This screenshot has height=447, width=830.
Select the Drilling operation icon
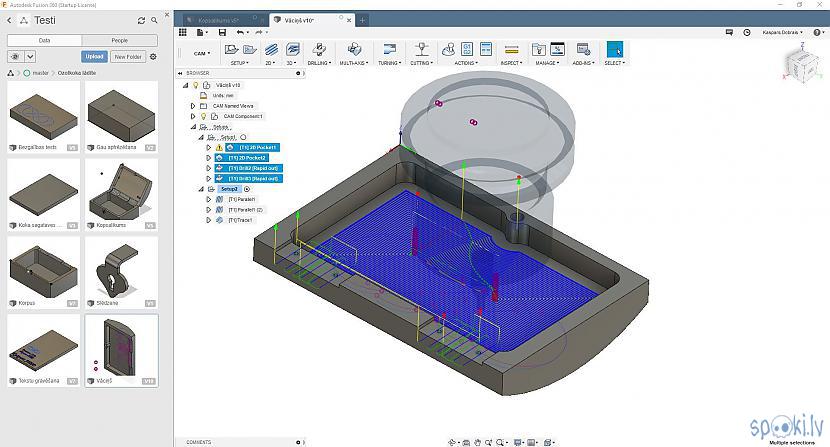319,50
